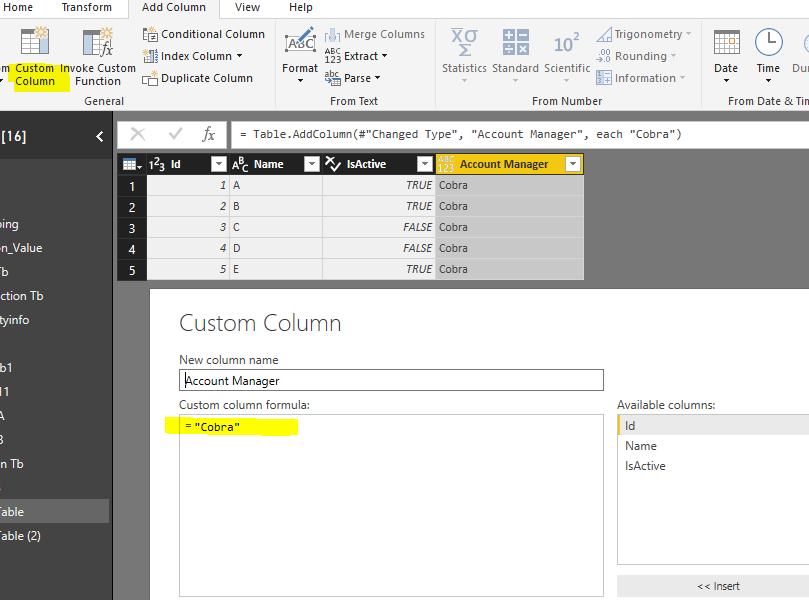Open the Format text menu
The width and height of the screenshot is (809, 600).
300,55
